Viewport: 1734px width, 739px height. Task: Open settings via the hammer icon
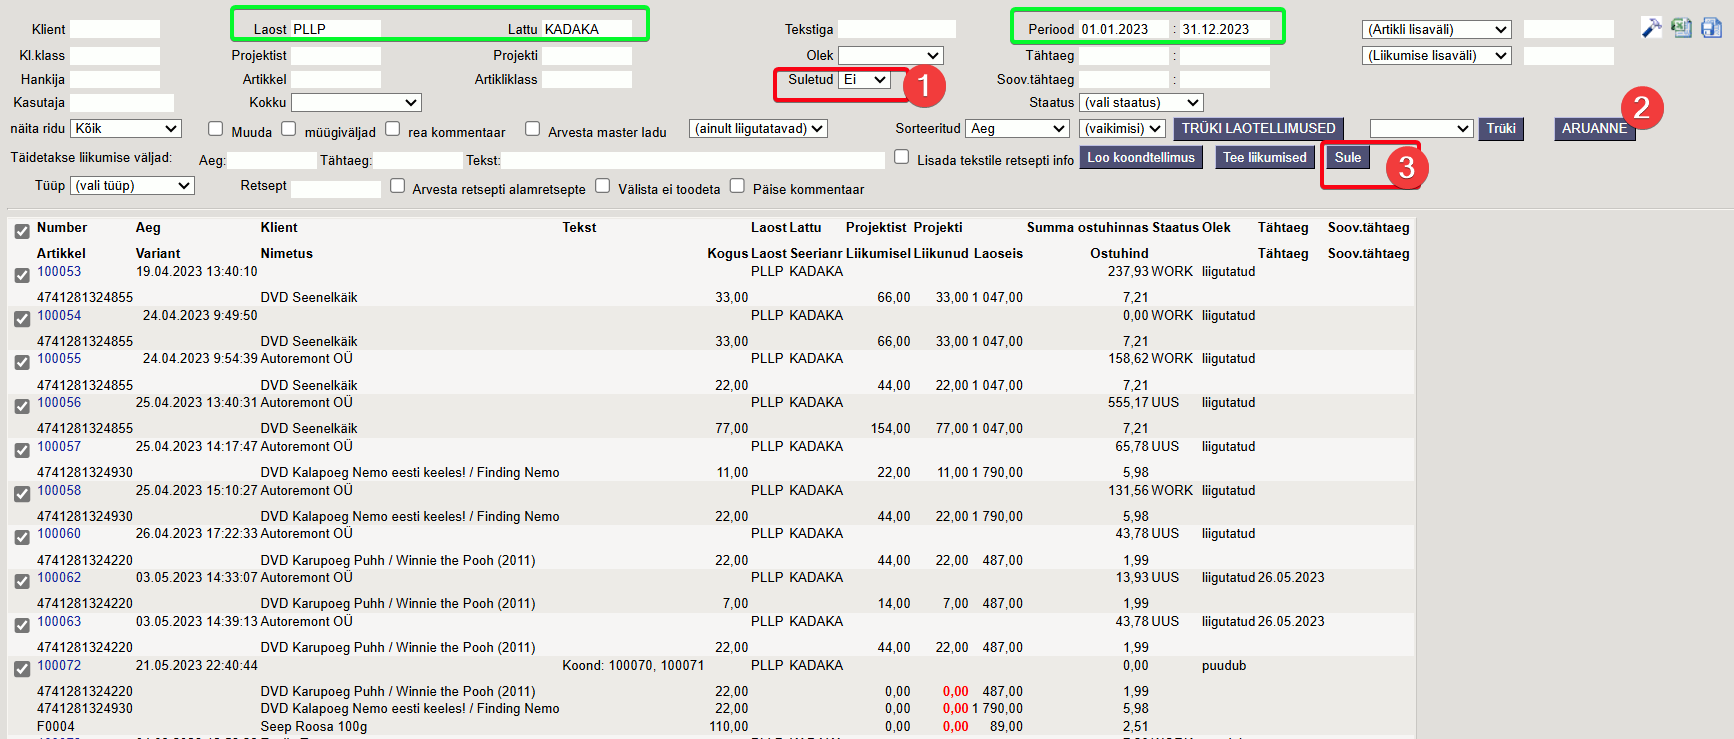[1651, 28]
